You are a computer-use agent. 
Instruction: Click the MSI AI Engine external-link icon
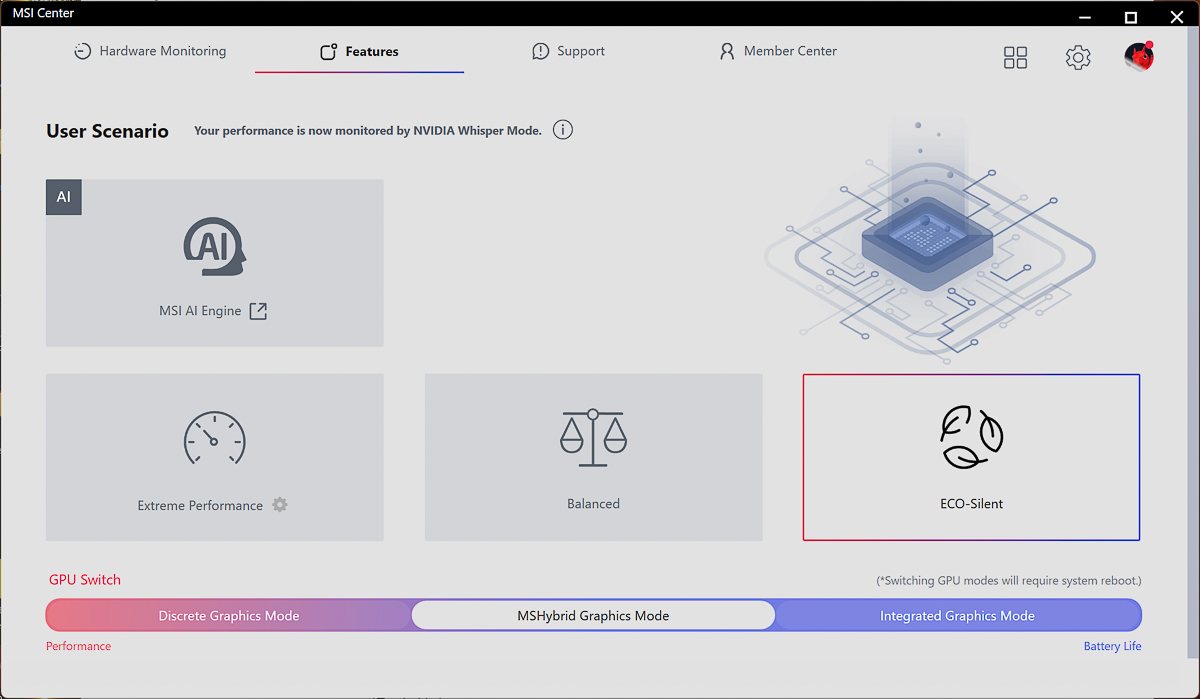click(258, 311)
